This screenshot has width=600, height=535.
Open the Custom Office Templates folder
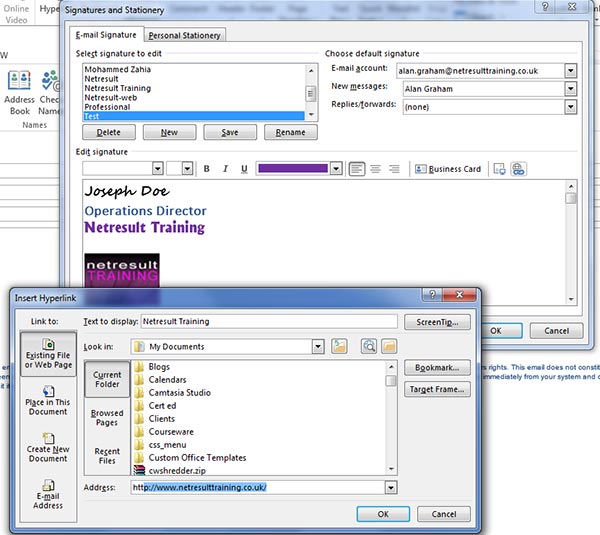coord(197,458)
